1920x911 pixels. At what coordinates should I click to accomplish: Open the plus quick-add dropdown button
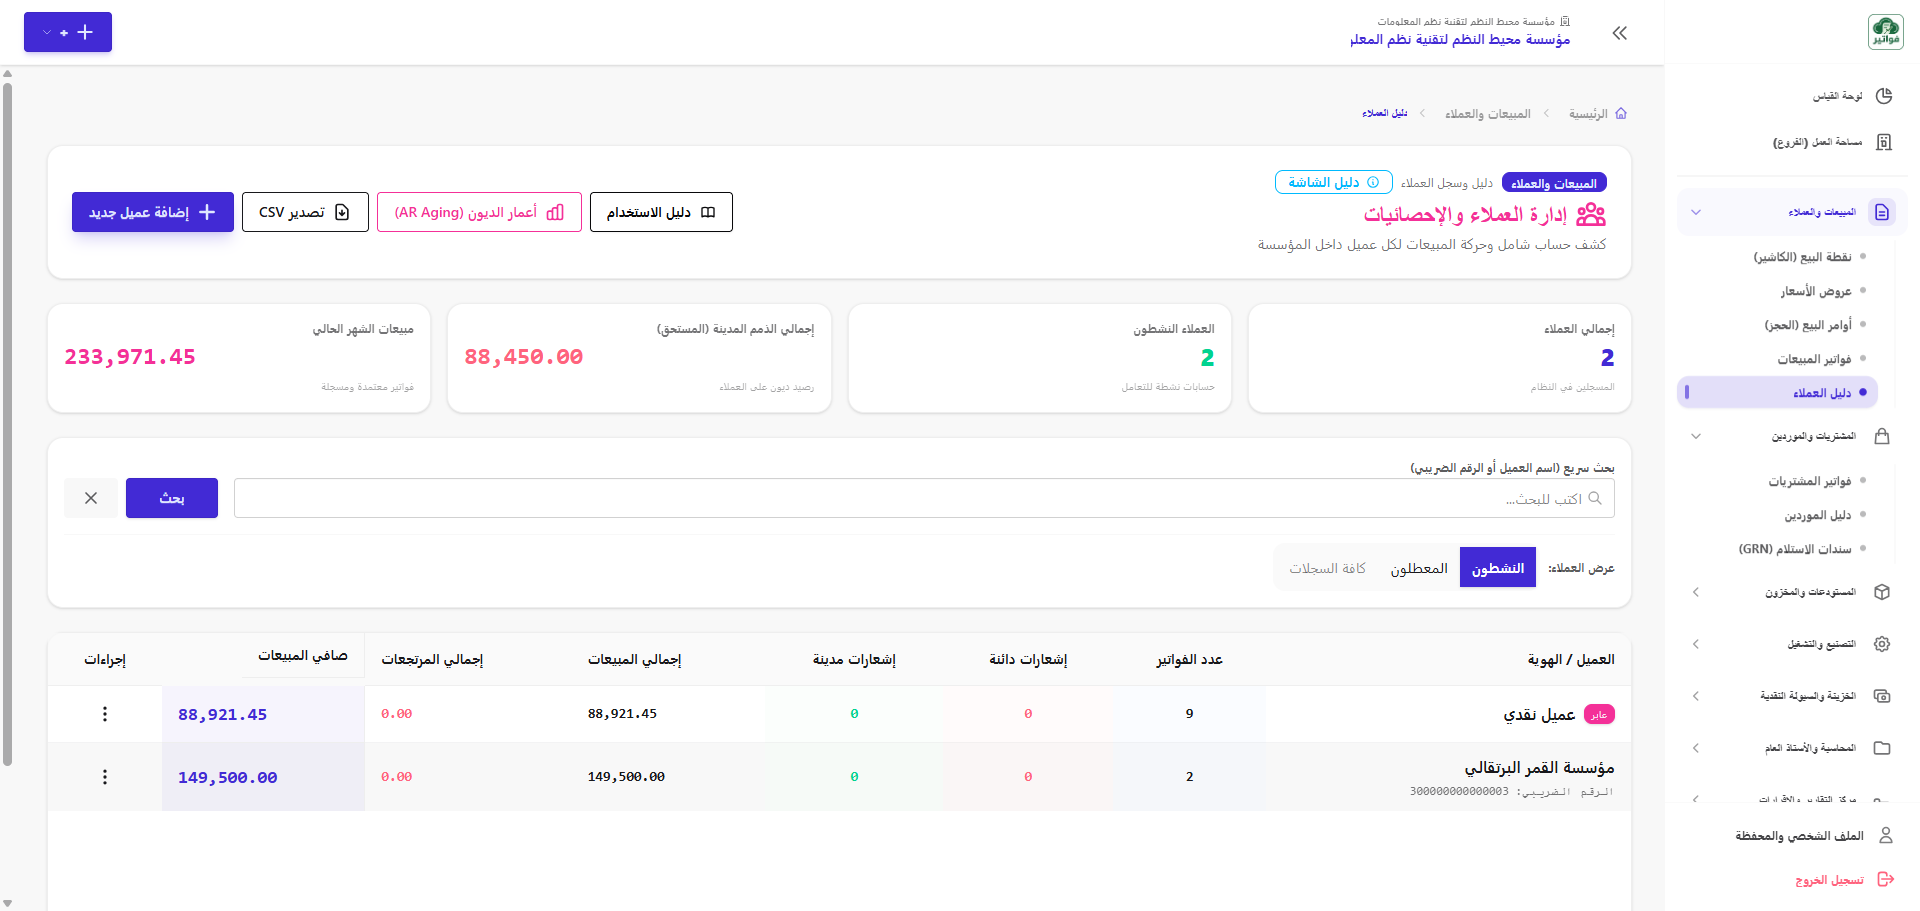coord(68,32)
